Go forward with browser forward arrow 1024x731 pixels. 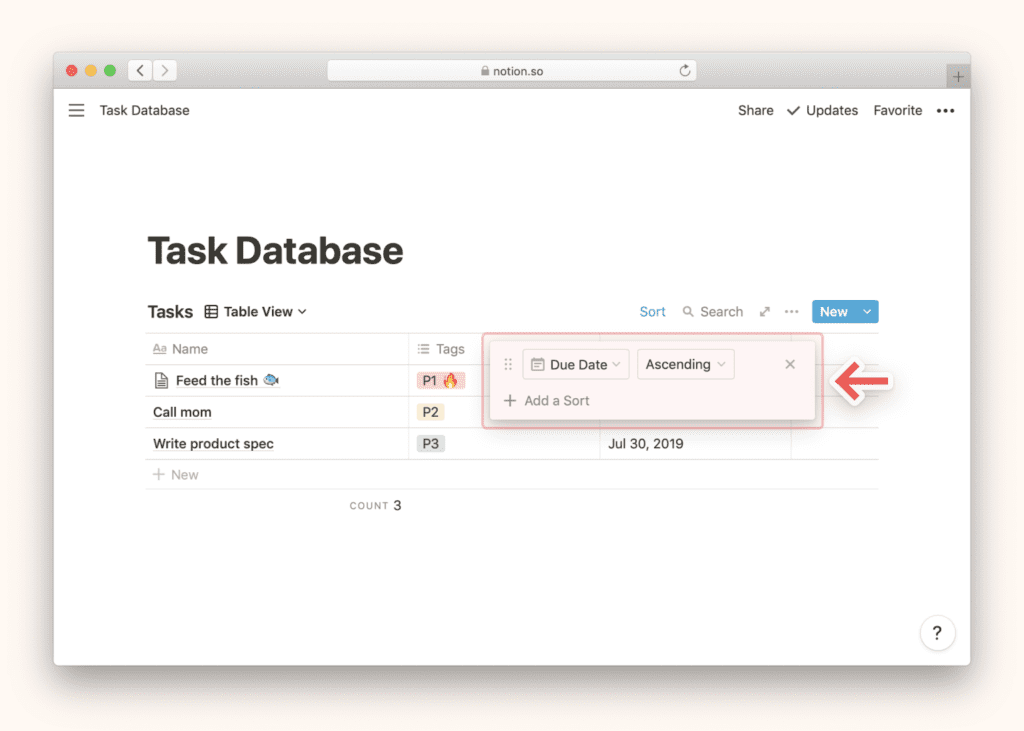(165, 71)
